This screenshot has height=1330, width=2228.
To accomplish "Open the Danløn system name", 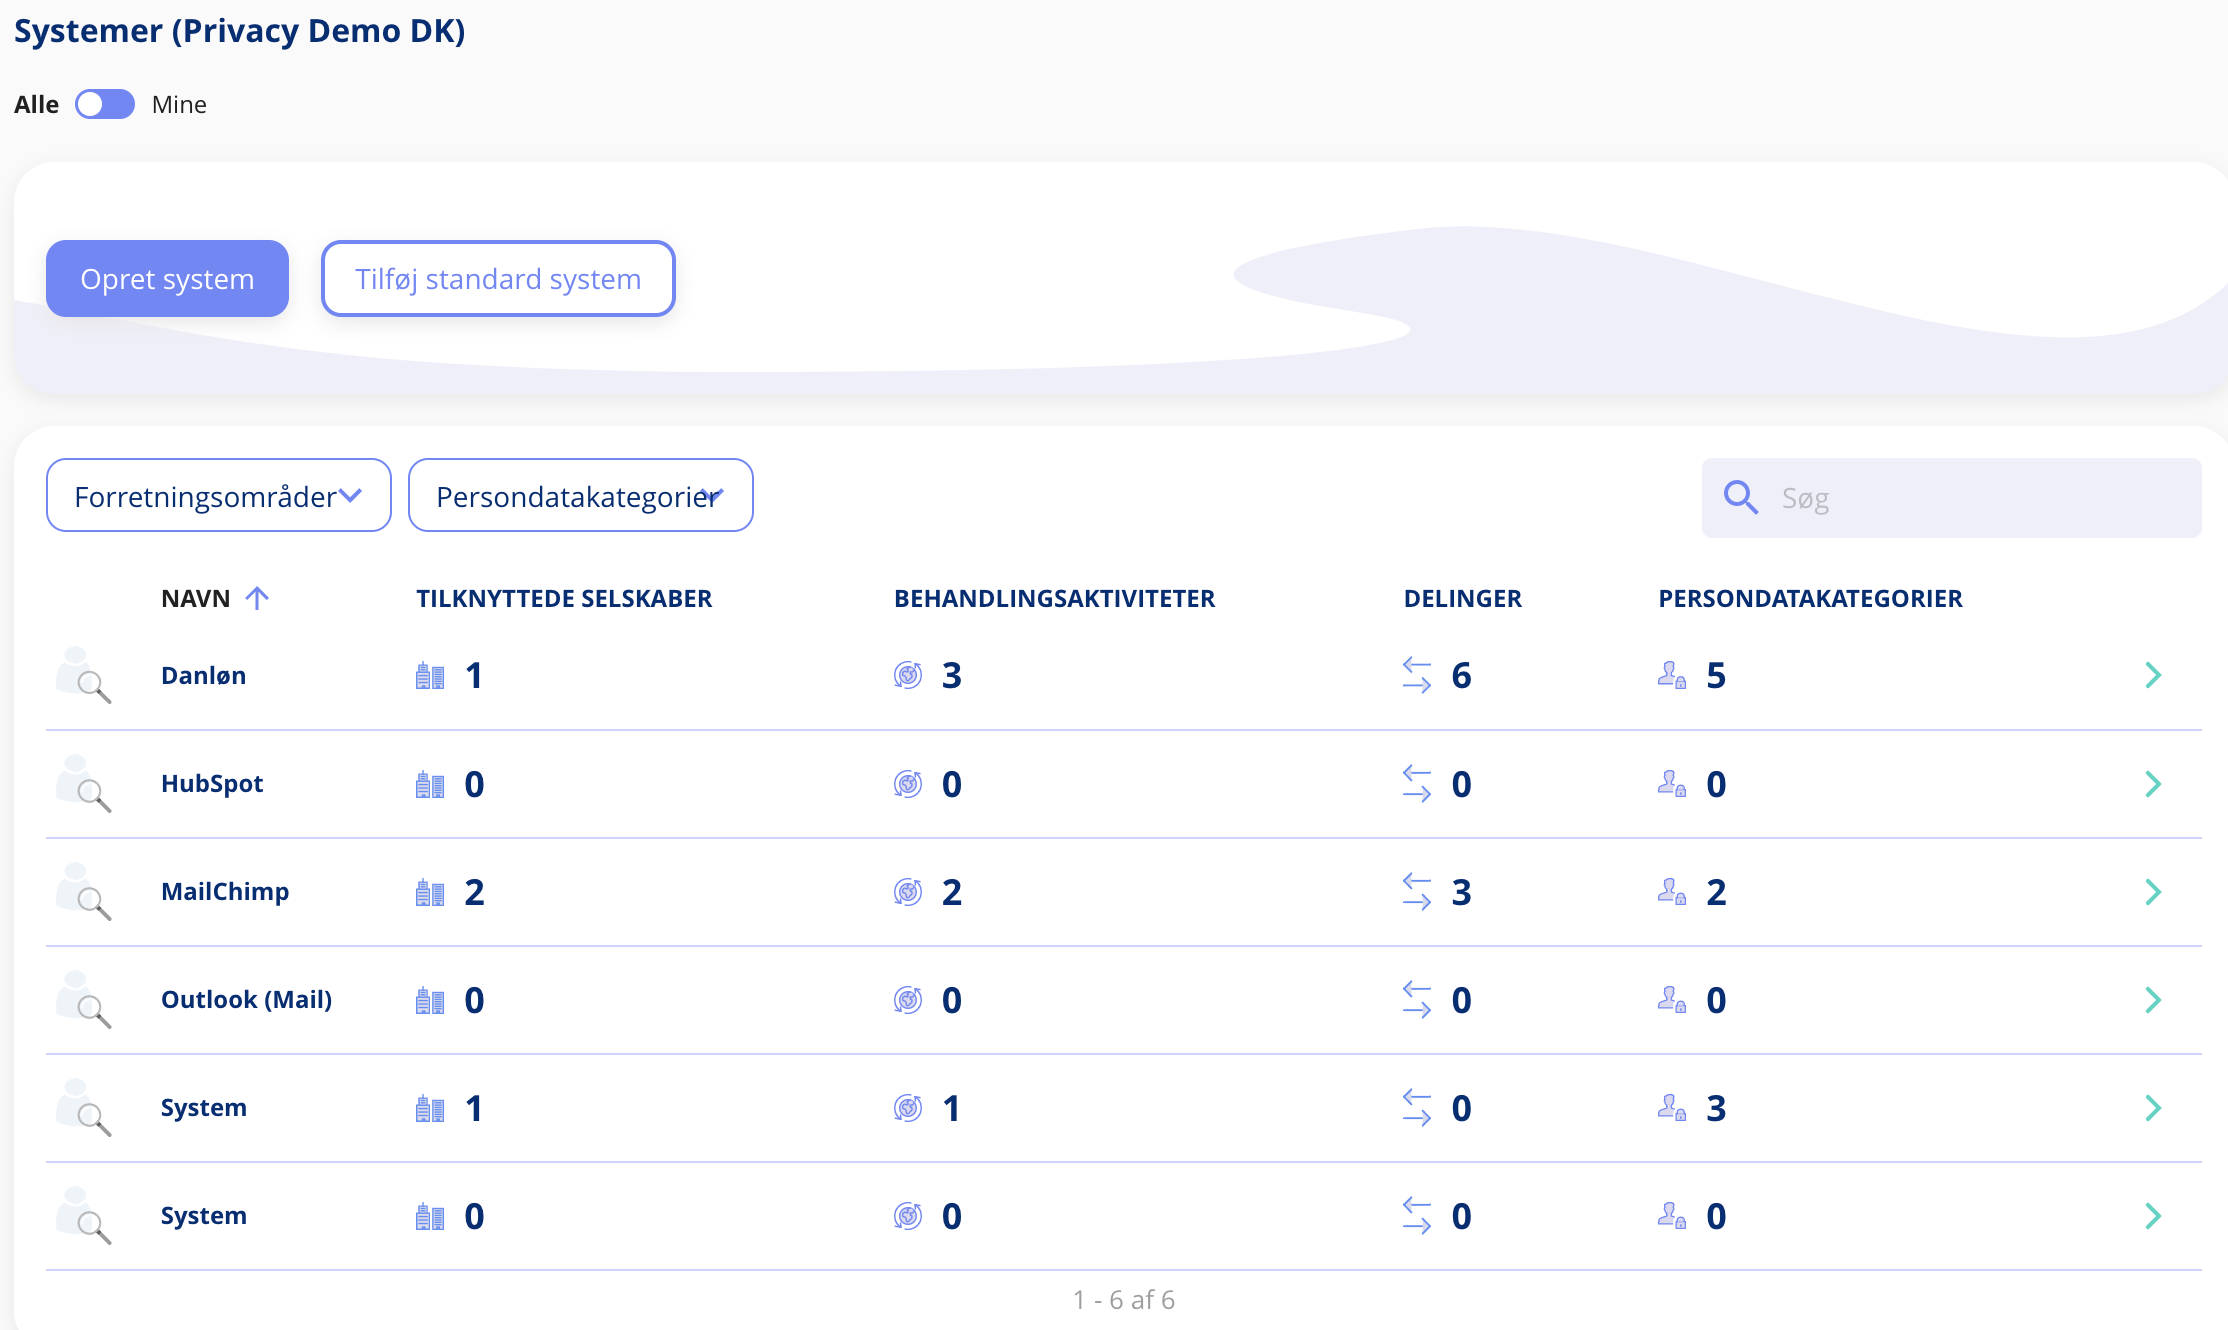I will pyautogui.click(x=203, y=675).
